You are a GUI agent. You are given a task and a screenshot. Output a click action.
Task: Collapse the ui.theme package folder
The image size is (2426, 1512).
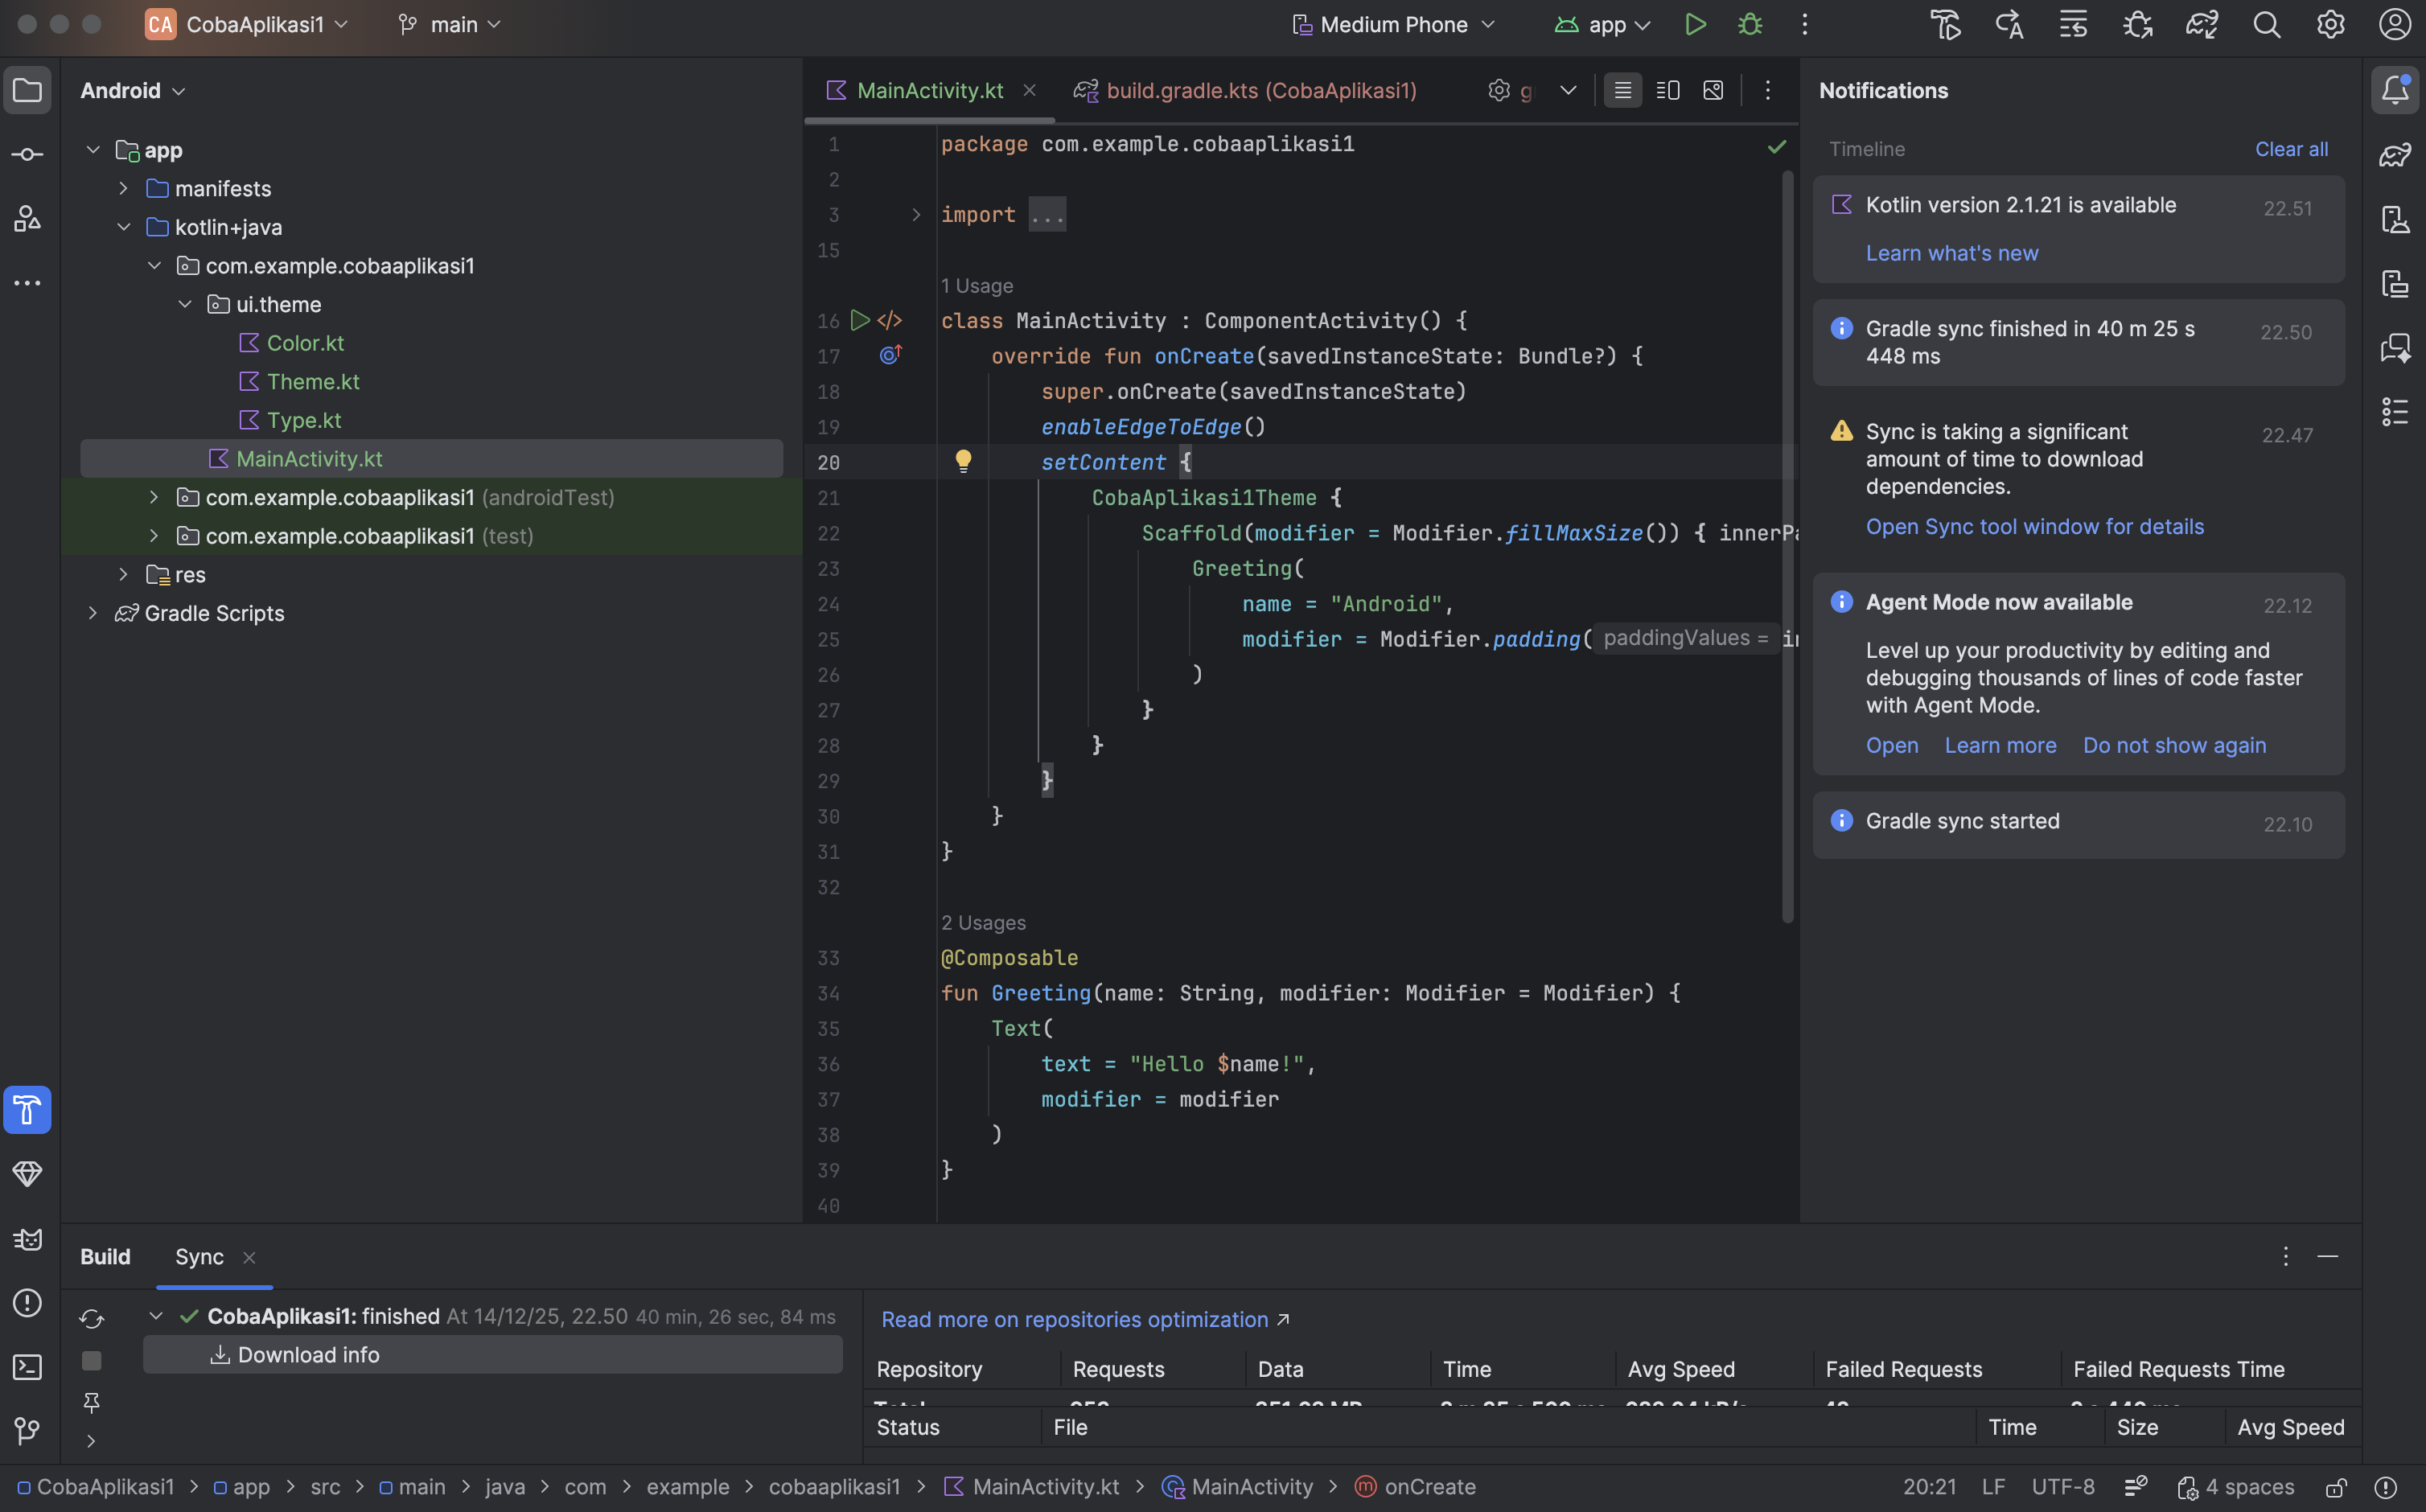185,304
